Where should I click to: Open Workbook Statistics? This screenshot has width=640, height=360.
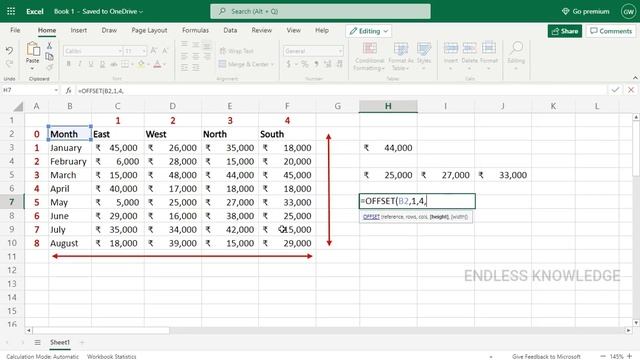pos(111,356)
